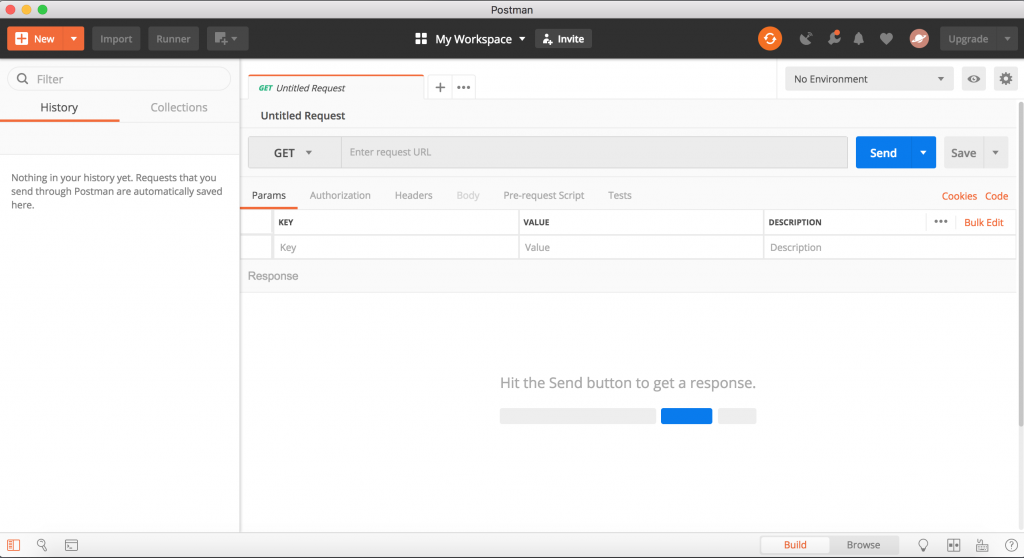Expand the New button dropdown arrow

(74, 39)
